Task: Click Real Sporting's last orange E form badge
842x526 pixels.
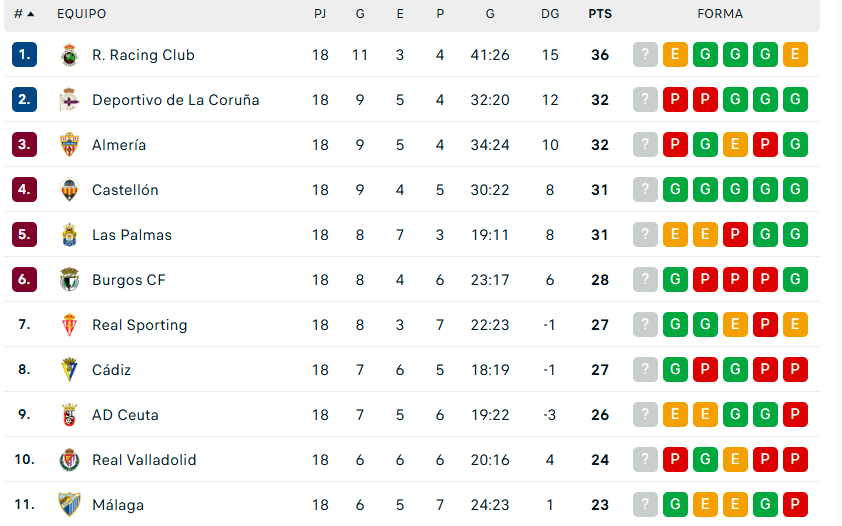Action: 796,325
